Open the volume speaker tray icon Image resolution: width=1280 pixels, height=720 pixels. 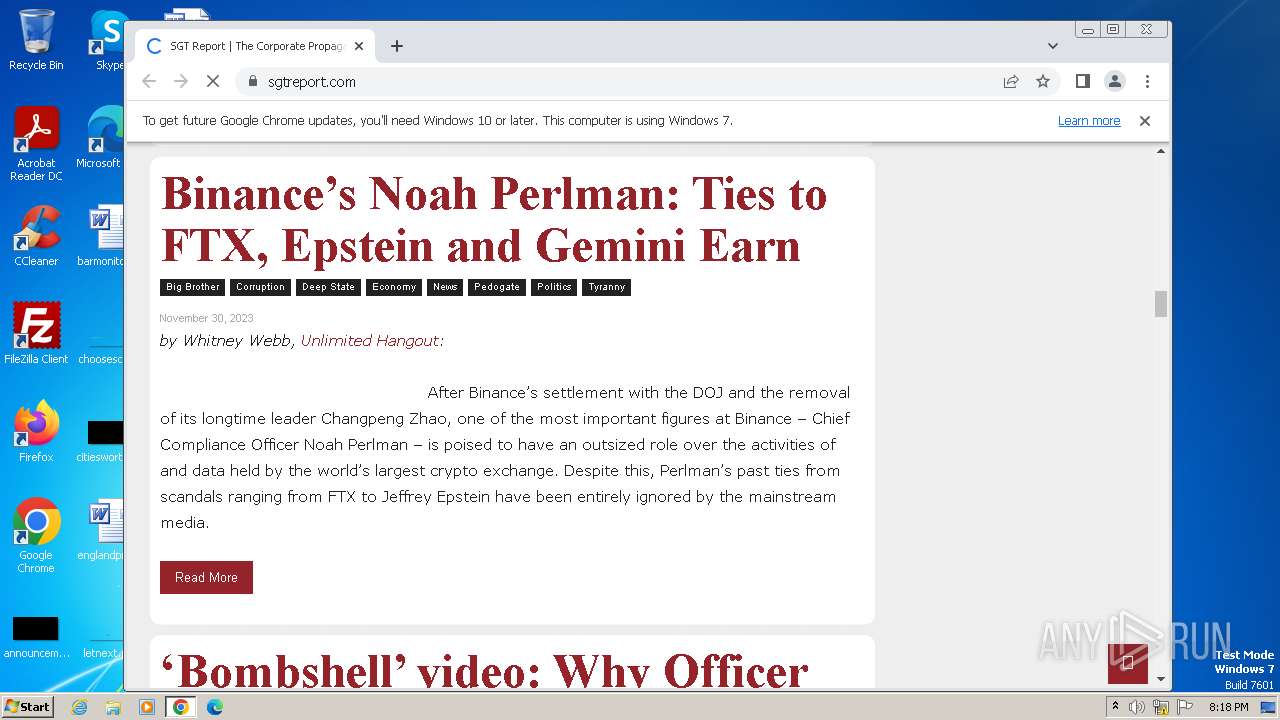[1137, 707]
